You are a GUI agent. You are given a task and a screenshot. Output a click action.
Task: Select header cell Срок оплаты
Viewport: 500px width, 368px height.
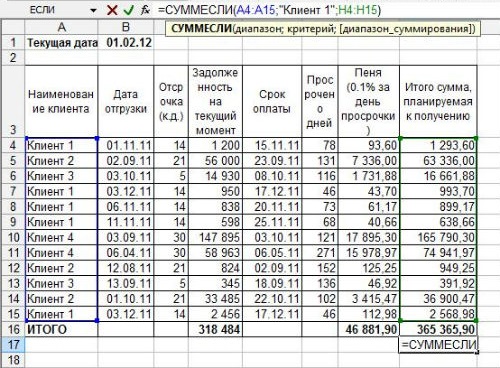click(272, 101)
